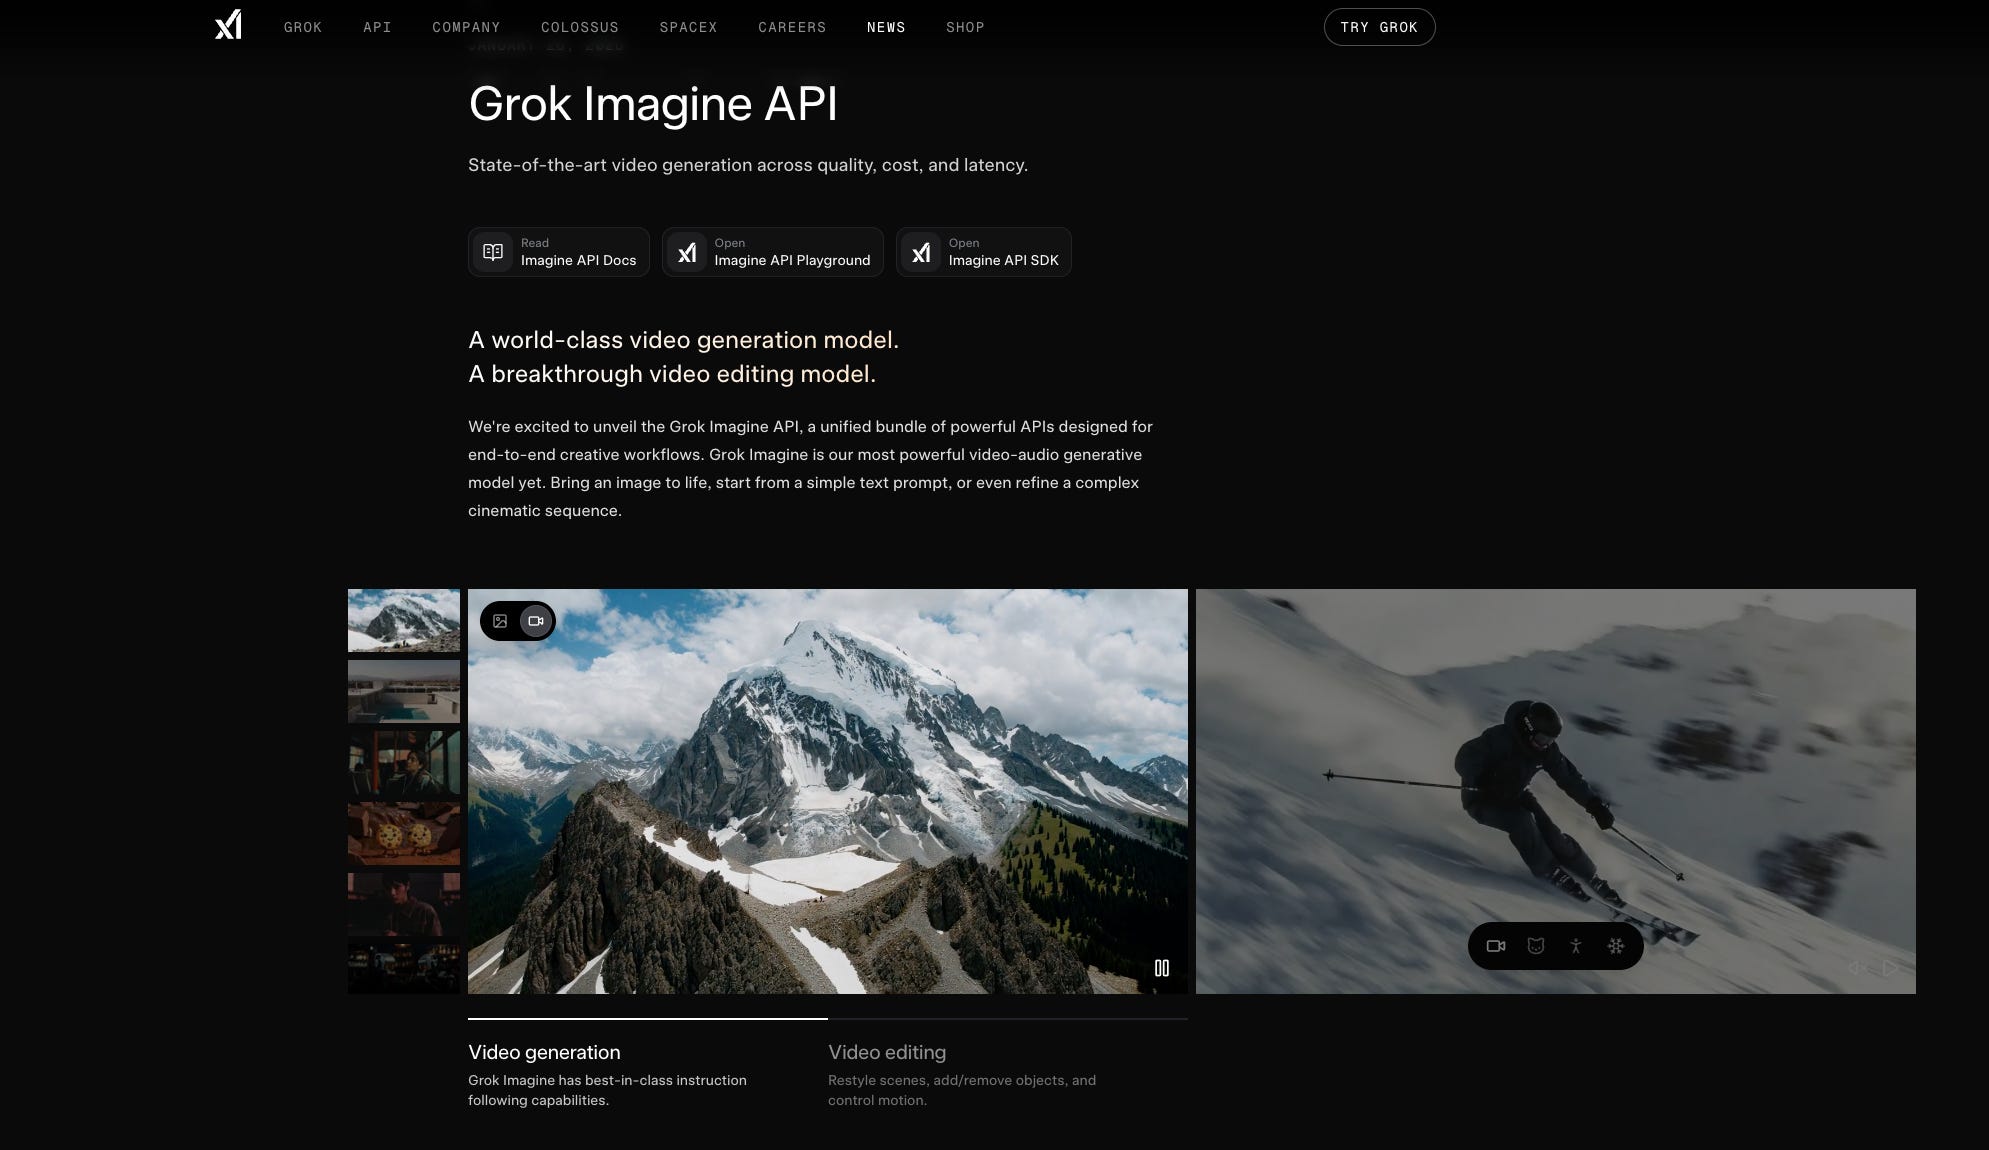Click the xAI logo in navbar
1989x1150 pixels.
click(x=228, y=25)
